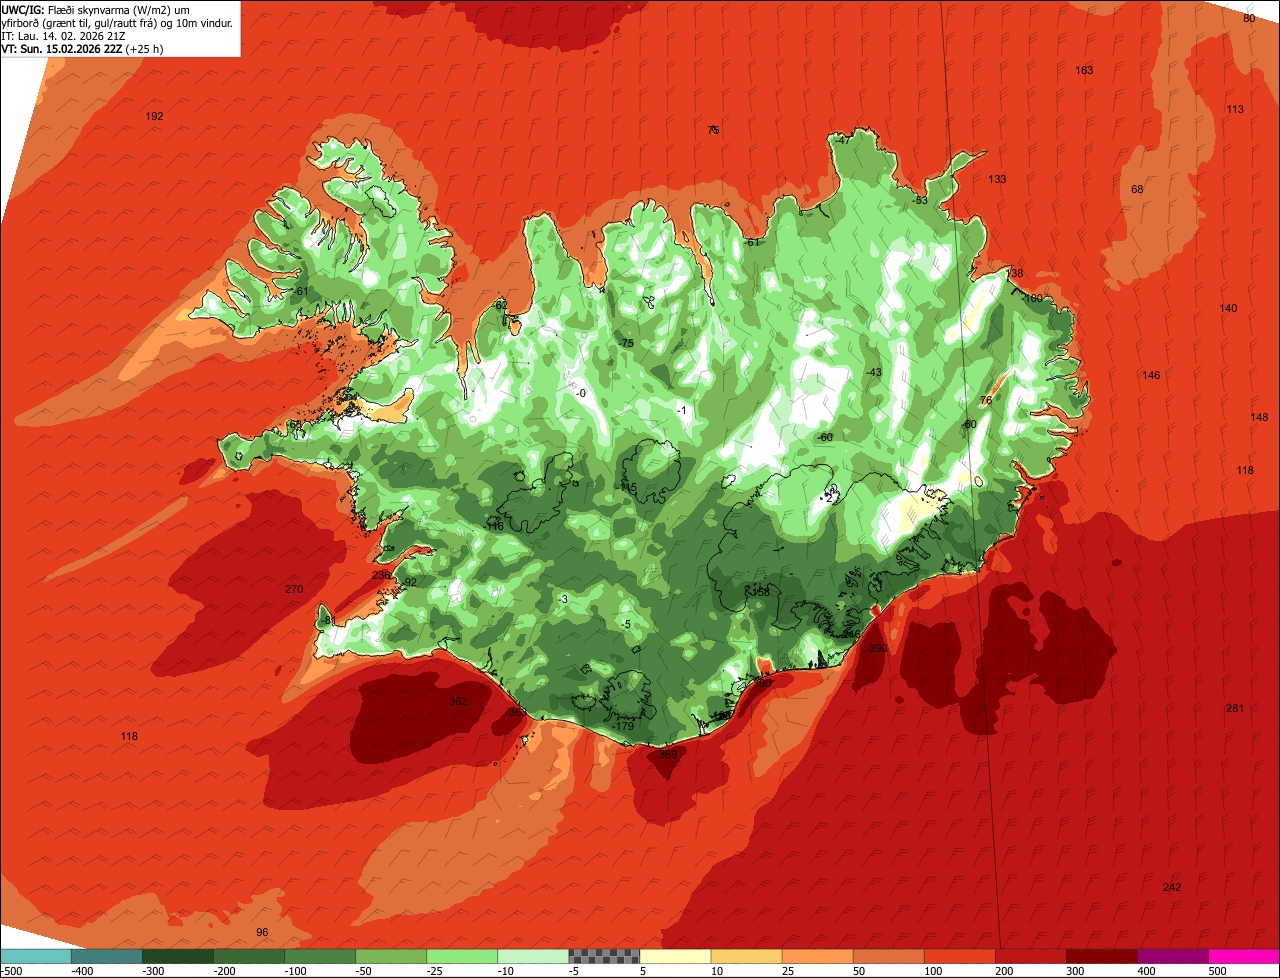The image size is (1280, 978).
Task: Select the magenta swatch after 500
Action: point(1244,956)
